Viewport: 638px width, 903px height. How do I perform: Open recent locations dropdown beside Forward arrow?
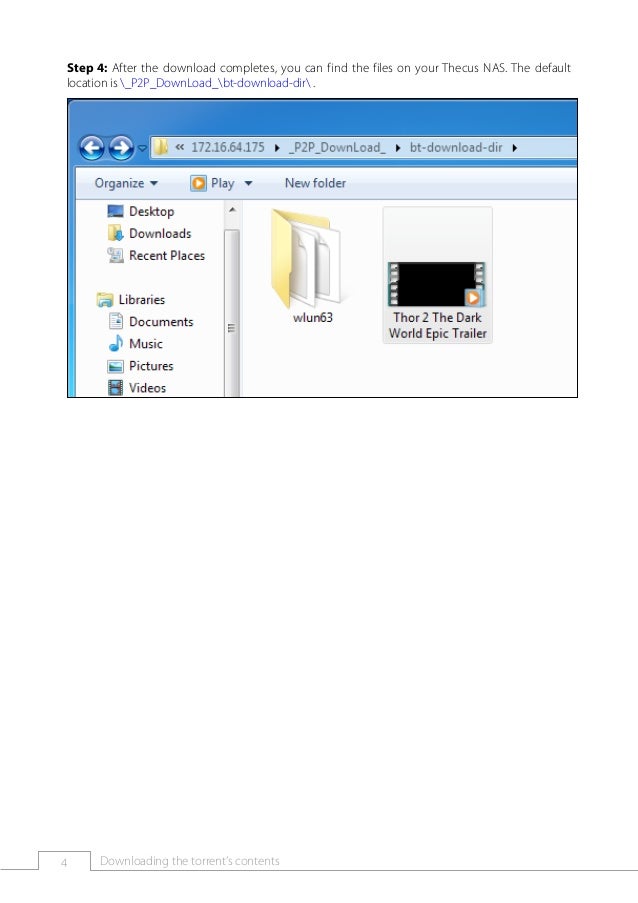(142, 149)
